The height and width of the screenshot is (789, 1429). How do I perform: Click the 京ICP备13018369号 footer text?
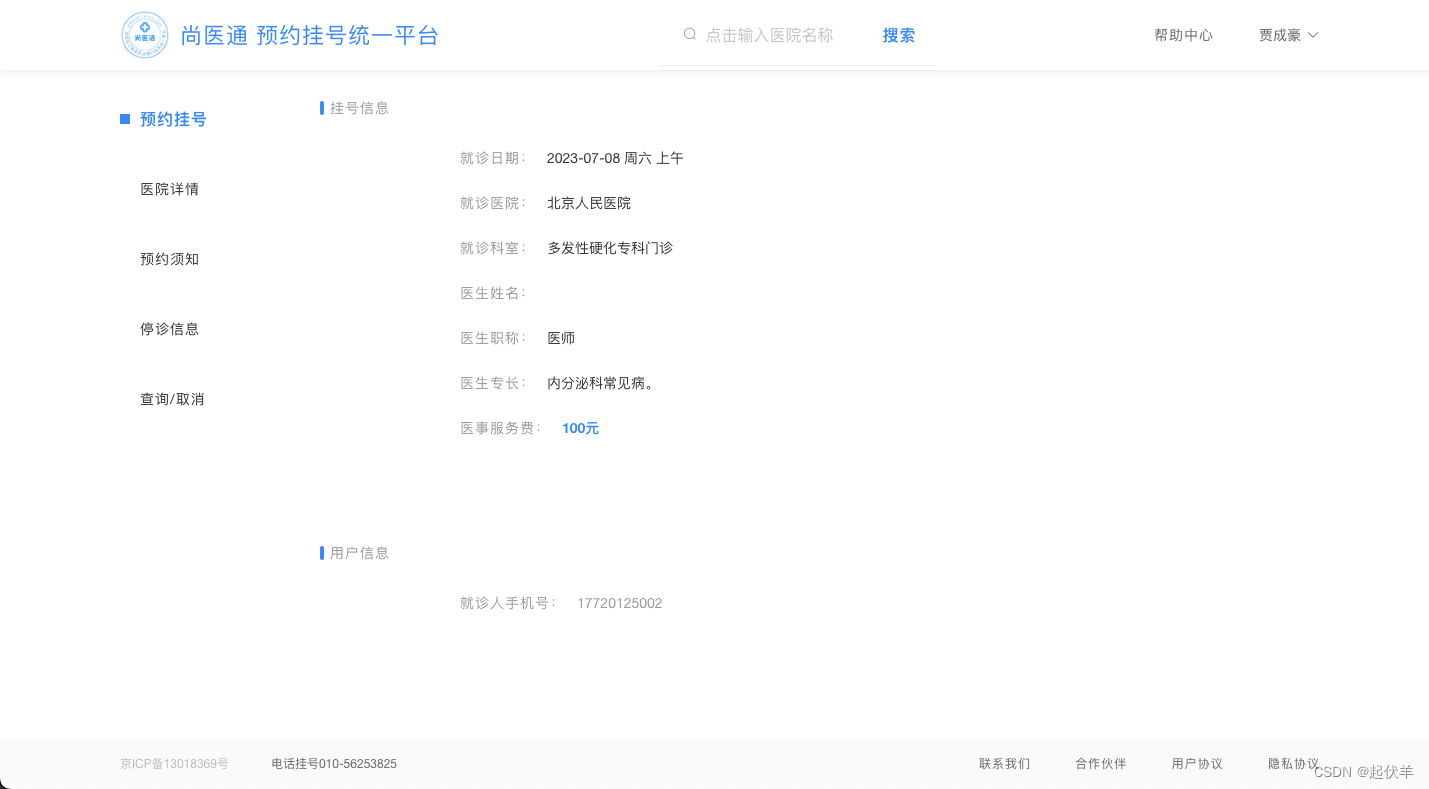[174, 764]
